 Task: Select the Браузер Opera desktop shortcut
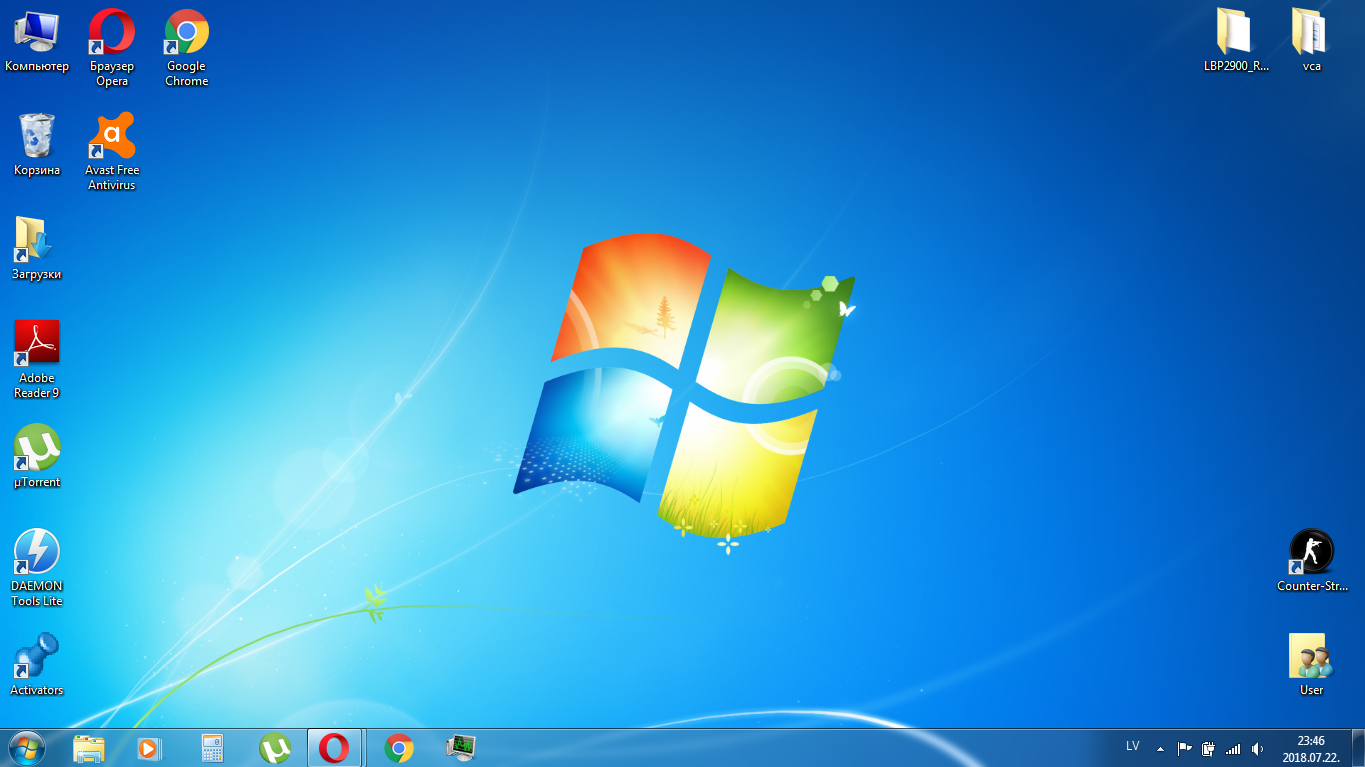click(x=112, y=47)
